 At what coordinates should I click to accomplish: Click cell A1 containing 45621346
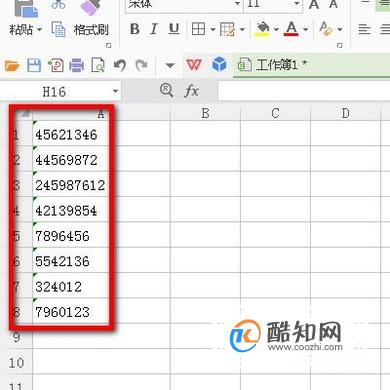(70, 134)
